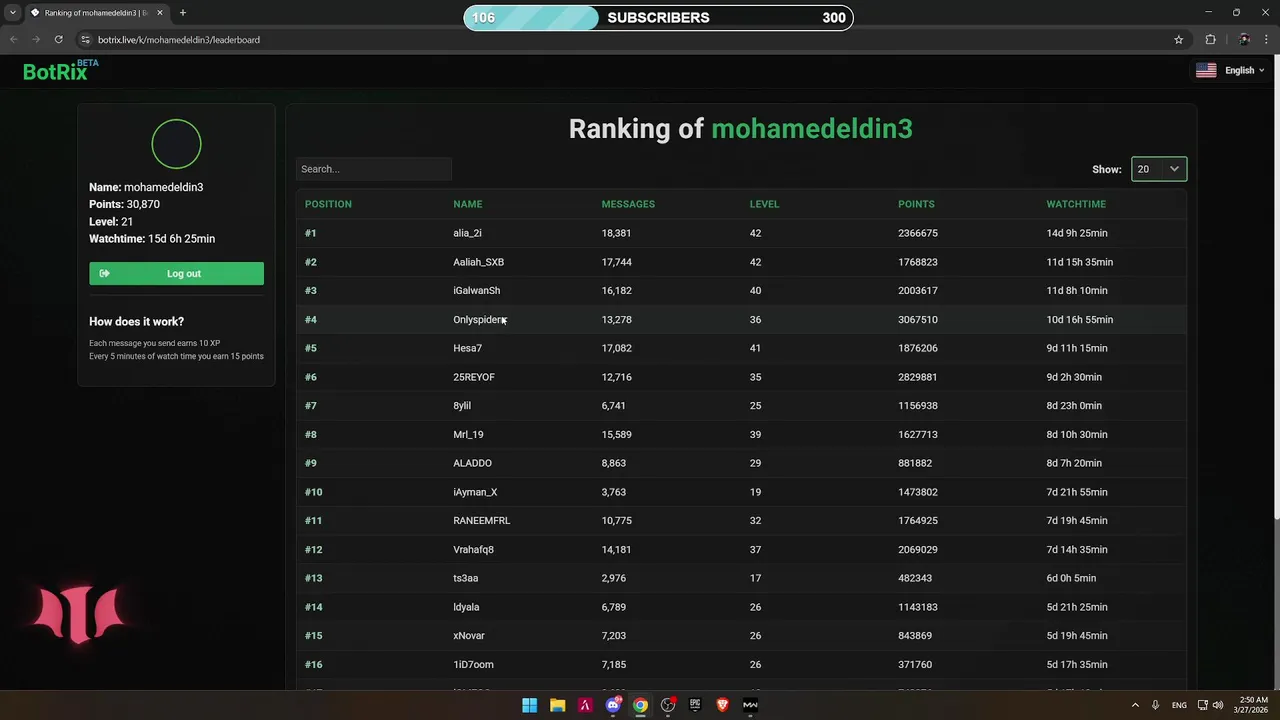The image size is (1280, 720).
Task: Select the name RANEEMFRL in the ranking
Action: click(x=481, y=521)
